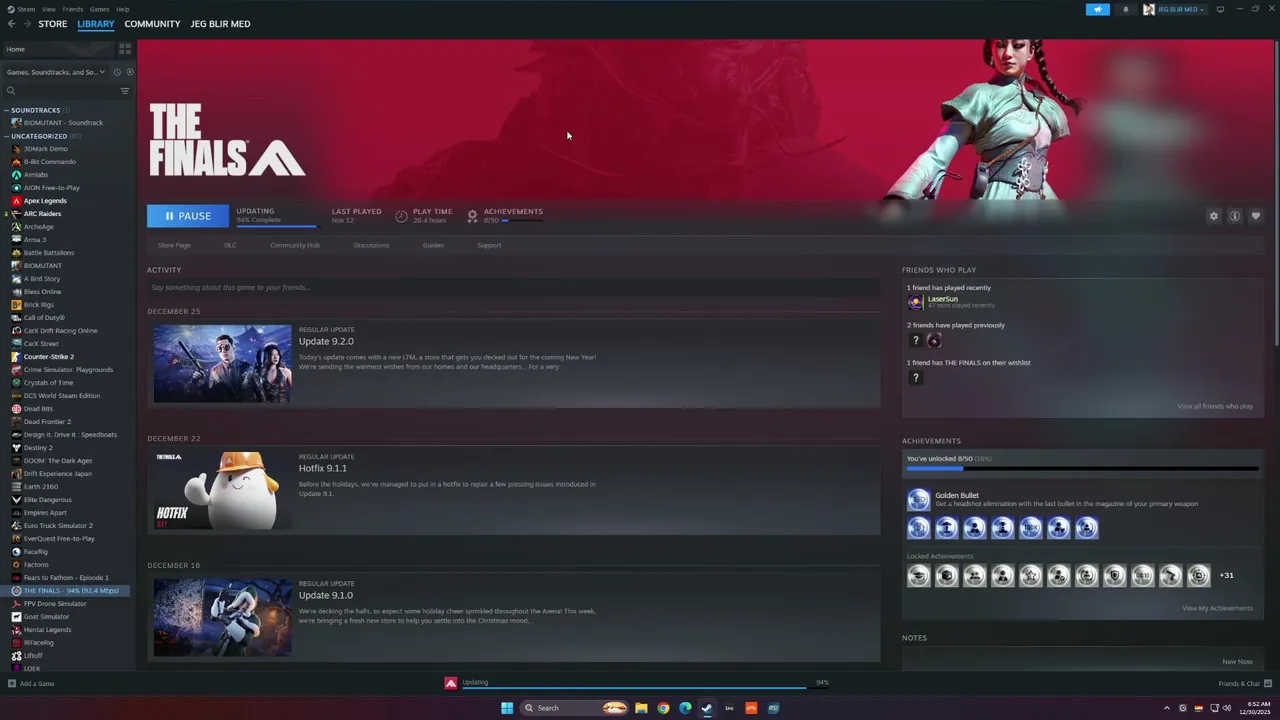Open THE FINALS Store Page link

(174, 245)
